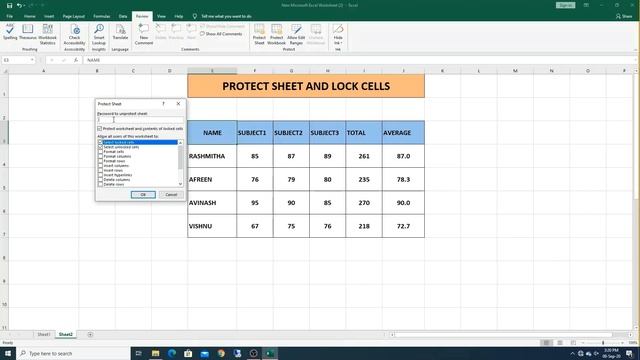Click the Windows taskbar search box
Viewport: 640px width, 360px height.
[x=73, y=353]
